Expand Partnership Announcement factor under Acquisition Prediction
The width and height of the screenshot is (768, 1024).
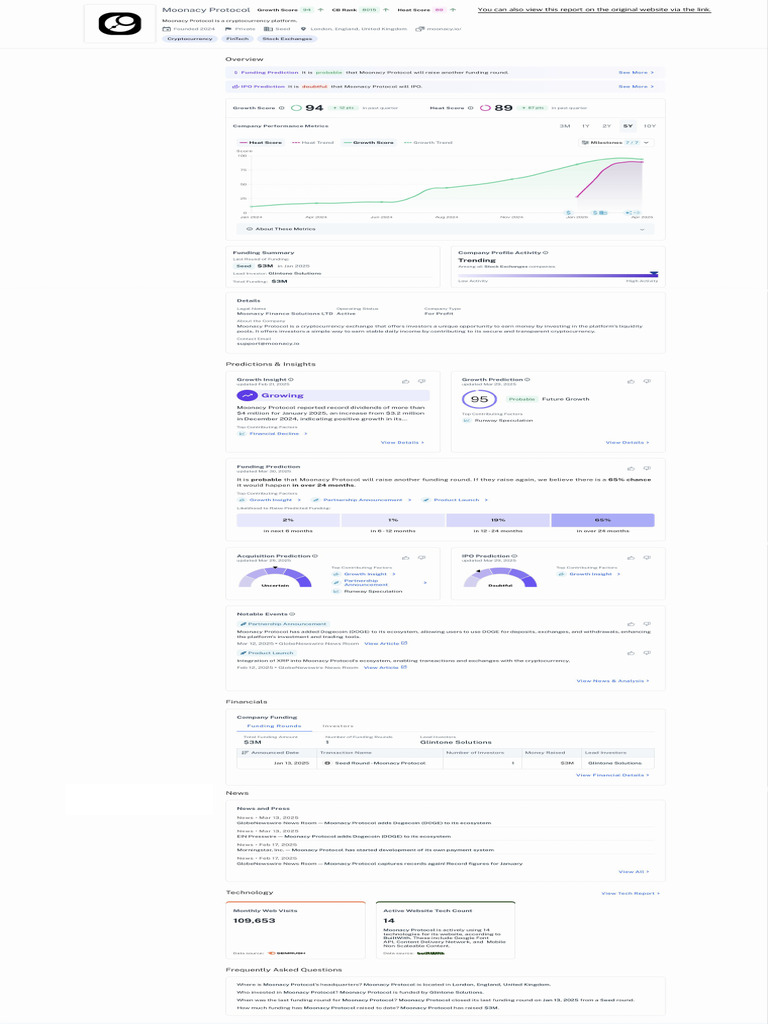(380, 583)
